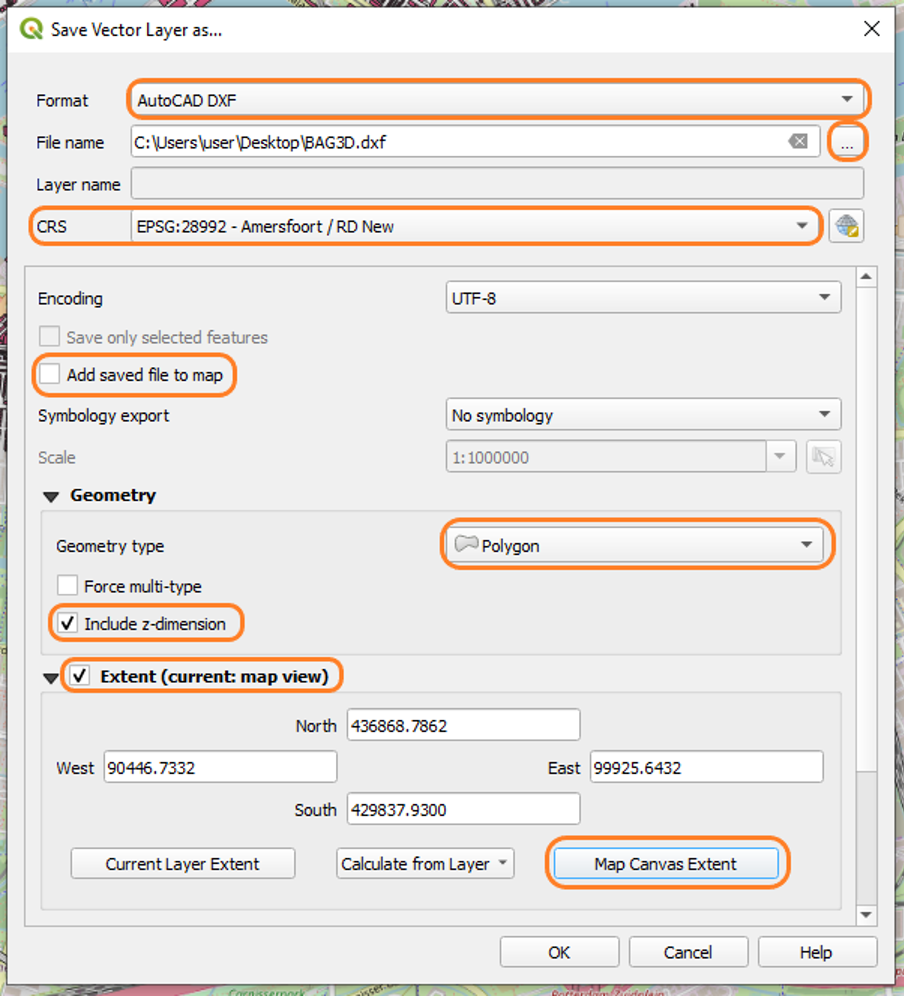This screenshot has width=904, height=996.
Task: Edit the North extent value field
Action: coord(463,724)
